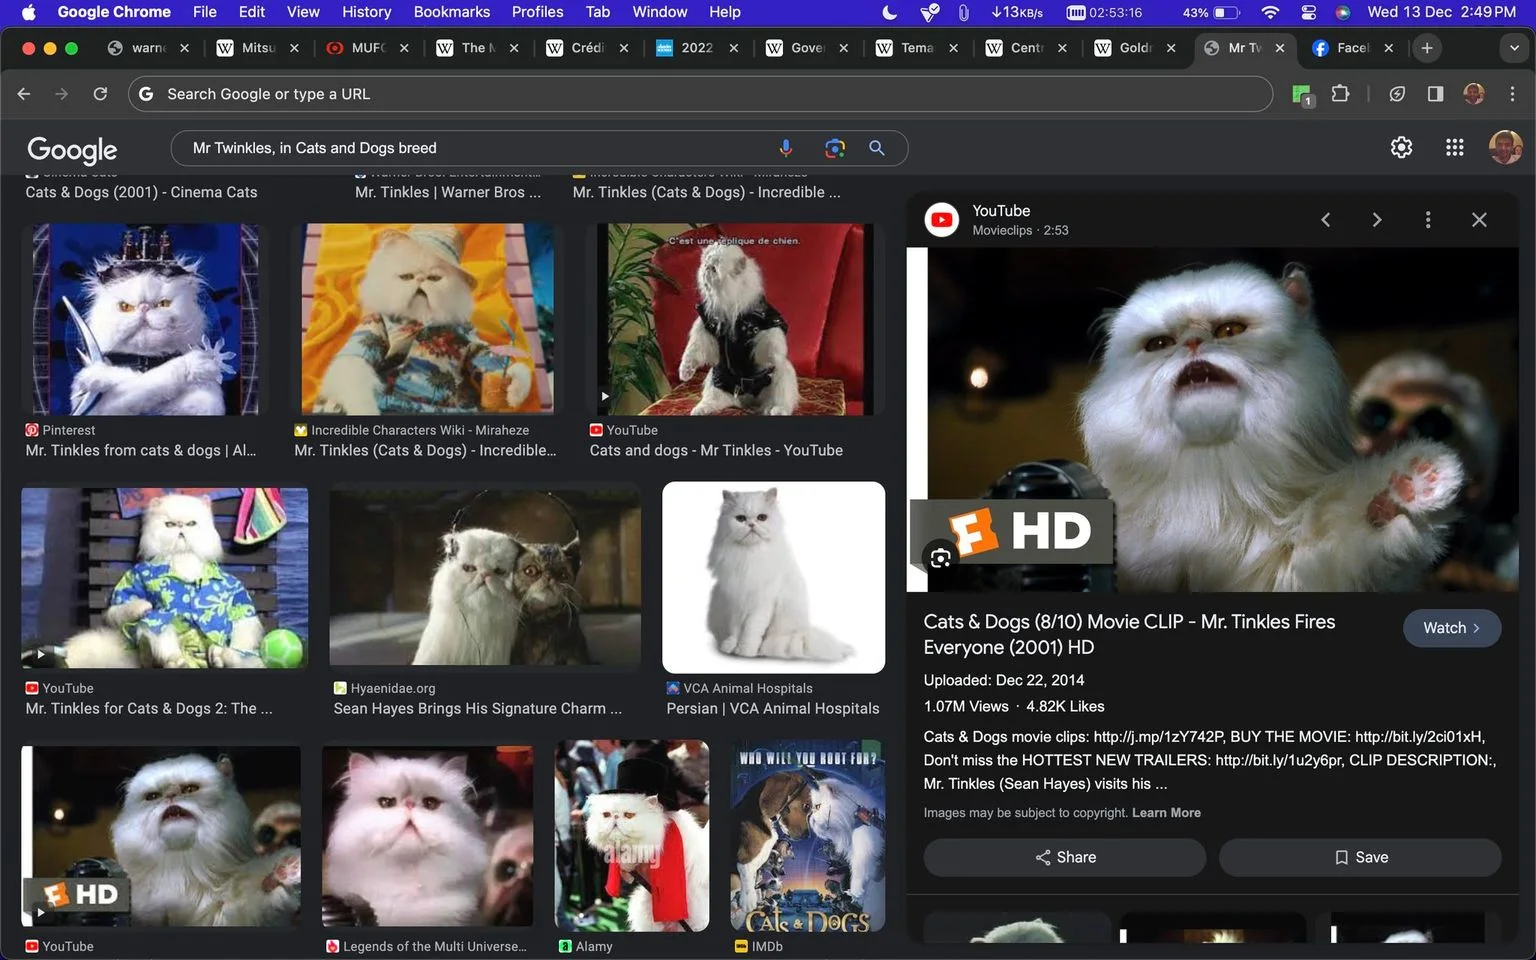This screenshot has height=960, width=1536.
Task: Open the Bookmarks menu
Action: [x=452, y=12]
